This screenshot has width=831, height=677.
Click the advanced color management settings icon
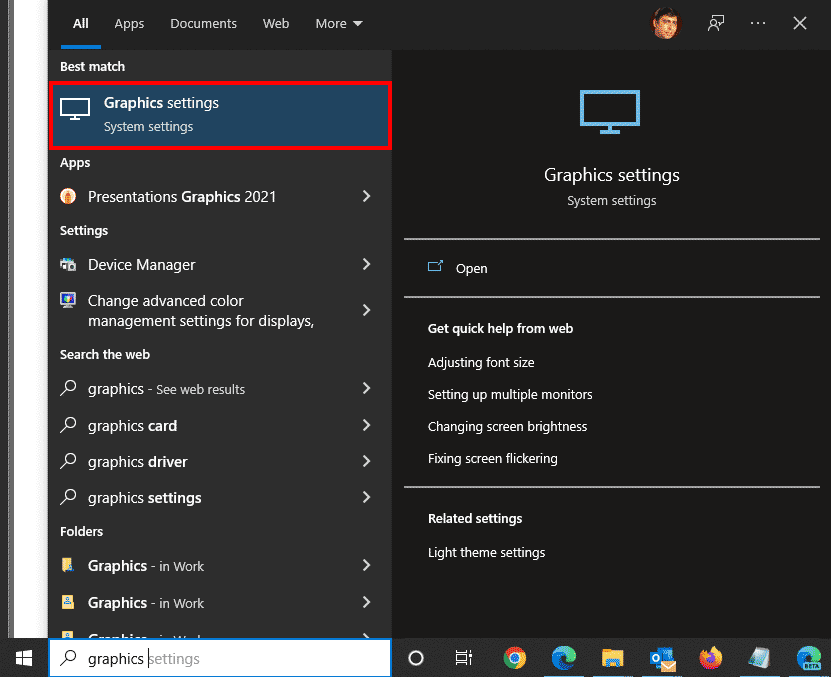click(67, 300)
